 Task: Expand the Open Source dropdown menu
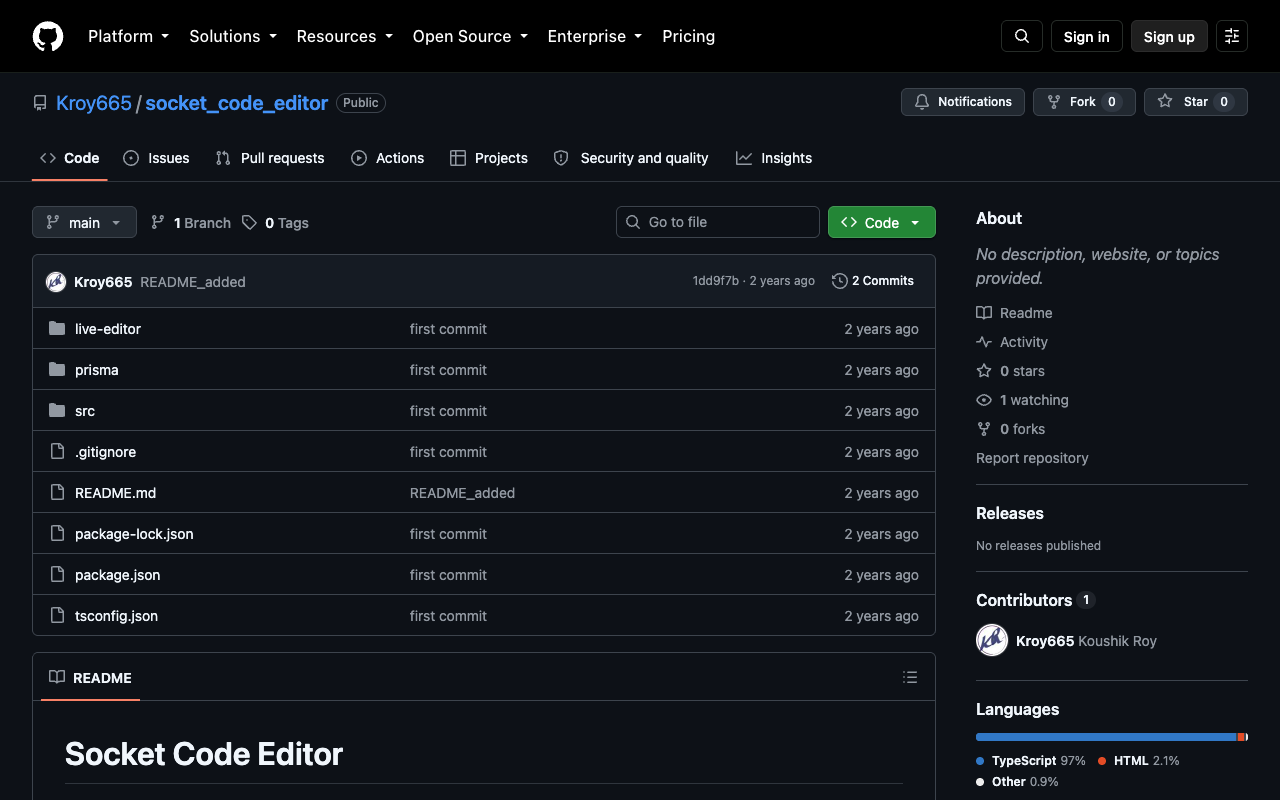470,36
